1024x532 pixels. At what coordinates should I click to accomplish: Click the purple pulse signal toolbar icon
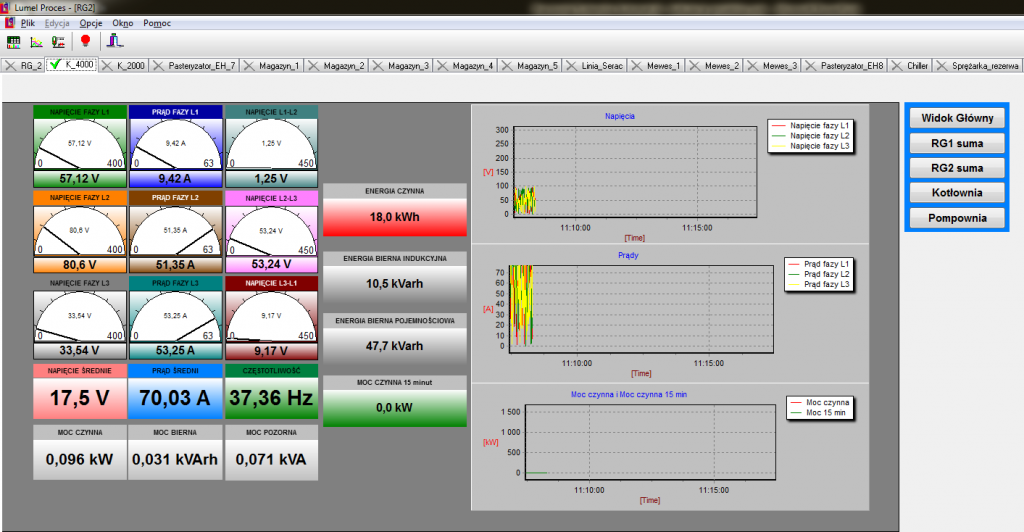[x=115, y=41]
